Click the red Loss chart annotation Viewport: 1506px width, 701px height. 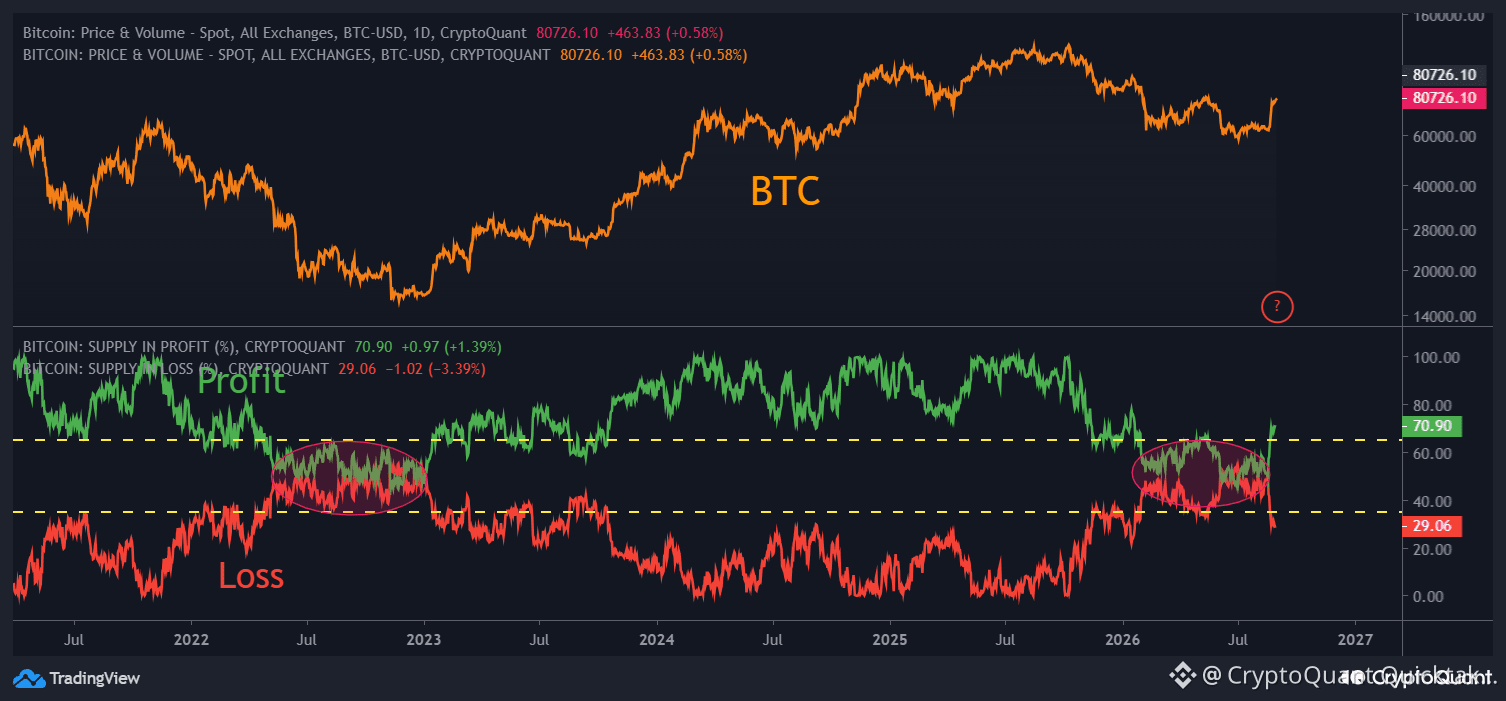(251, 576)
